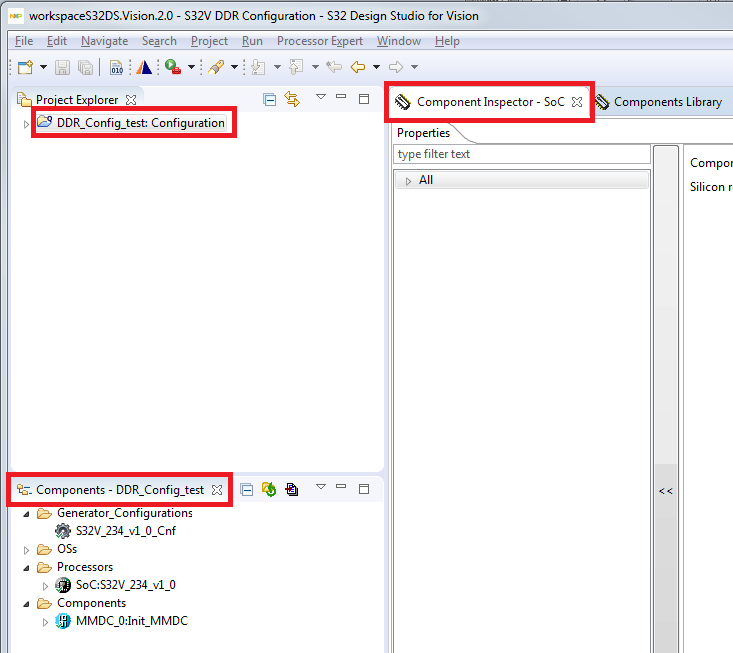This screenshot has width=733, height=653.
Task: Click the green refresh Generate Code icon
Action: (x=269, y=489)
